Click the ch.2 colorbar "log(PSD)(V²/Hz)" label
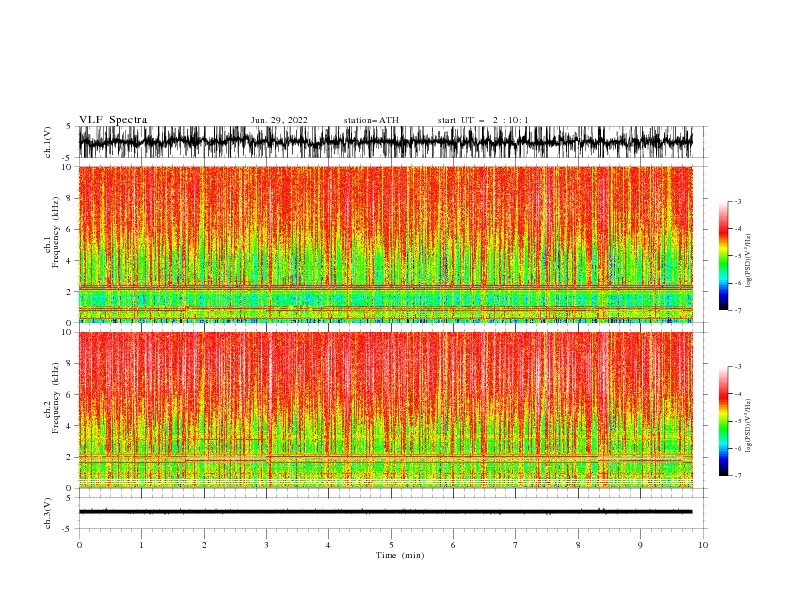Image resolution: width=792 pixels, height=612 pixels. 749,425
